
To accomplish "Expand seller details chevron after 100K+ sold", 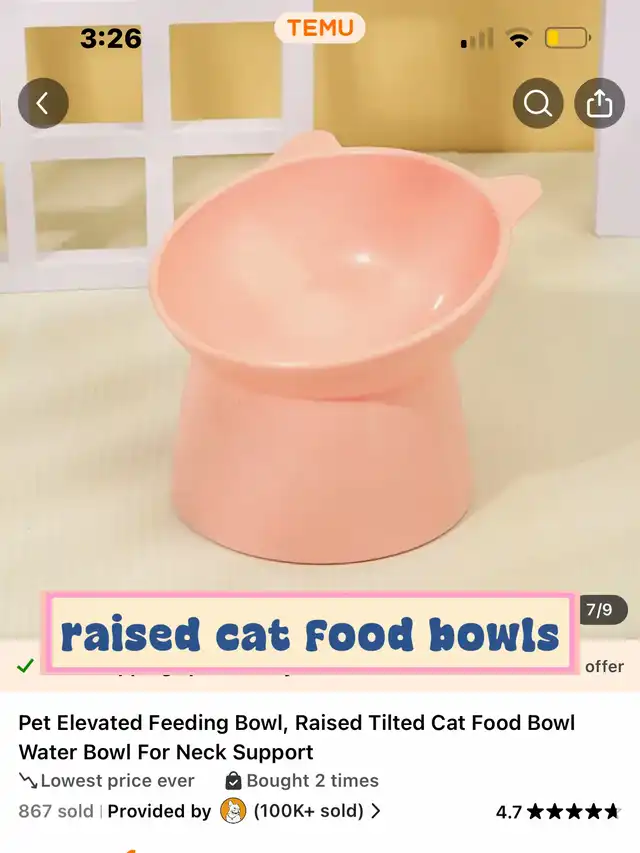I will [376, 811].
